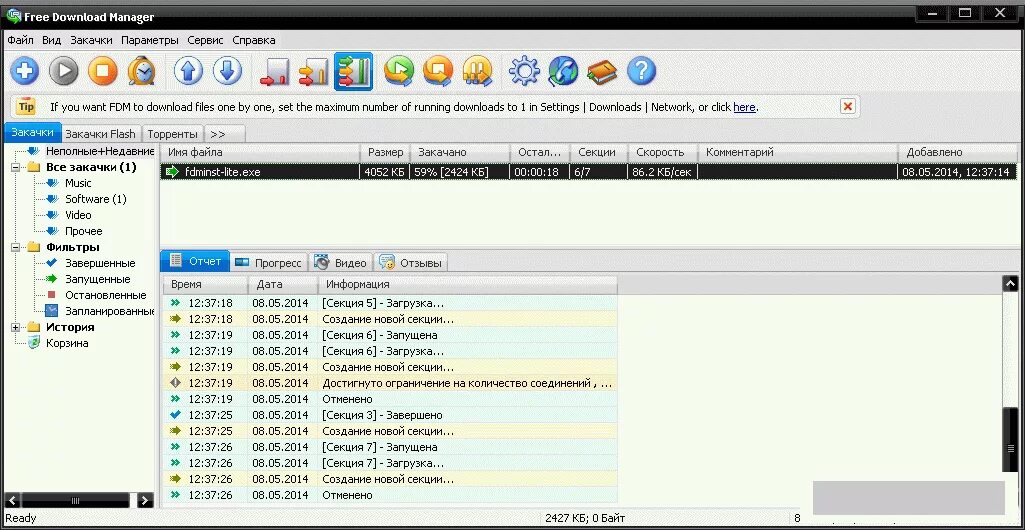Image resolution: width=1025 pixels, height=530 pixels.
Task: Select the Завершенные filter
Action: pyautogui.click(x=100, y=263)
